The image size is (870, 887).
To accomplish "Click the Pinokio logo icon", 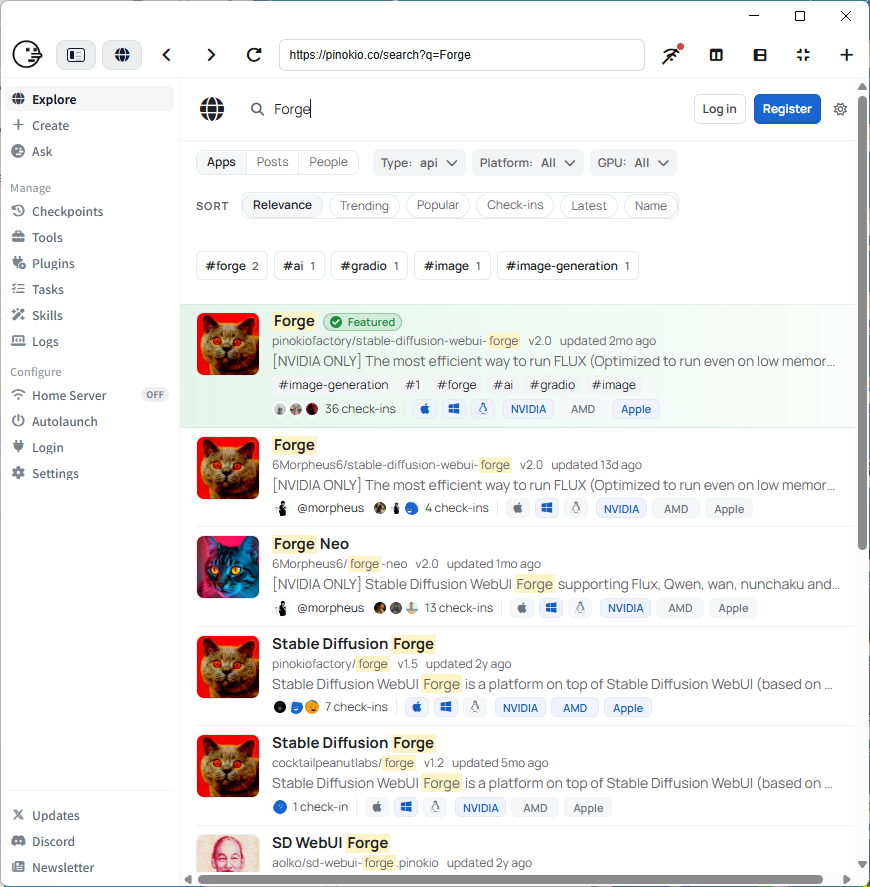I will [27, 54].
